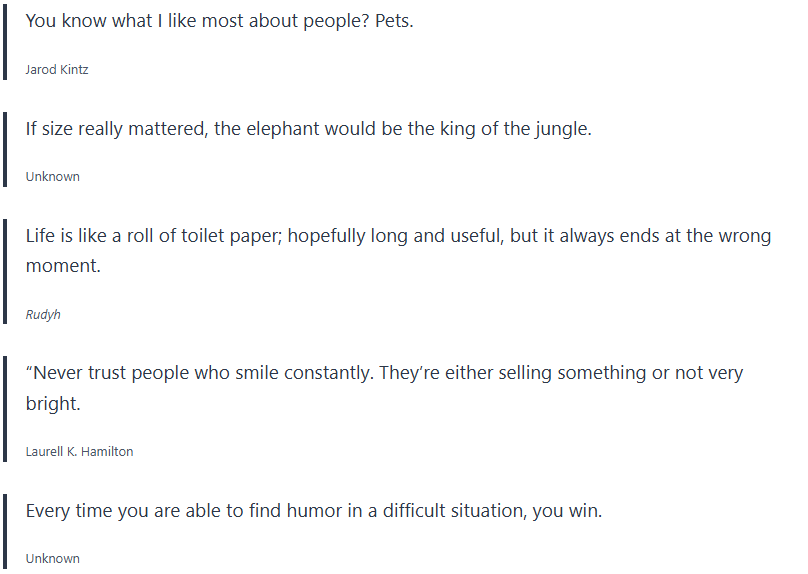The width and height of the screenshot is (808, 574).
Task: Click the word "moment." ending the third quote
Action: coord(63,267)
